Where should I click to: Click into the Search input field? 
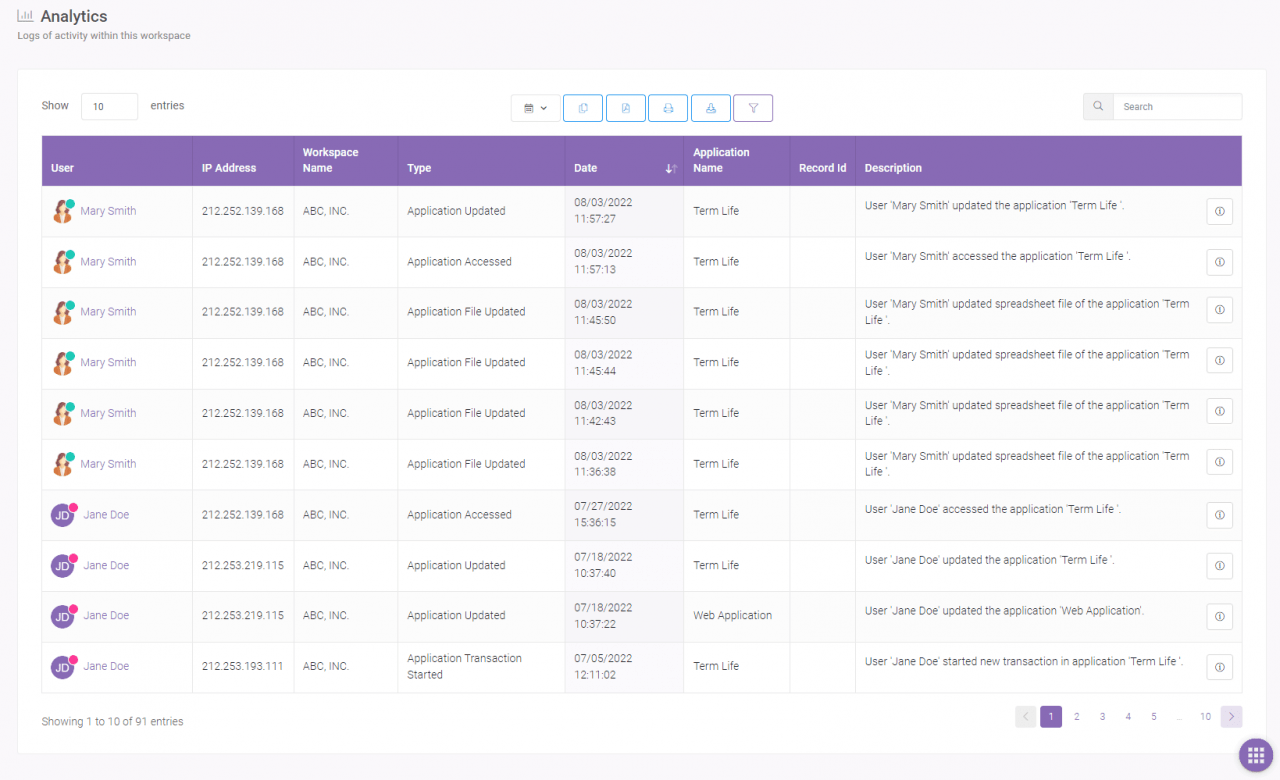1177,107
